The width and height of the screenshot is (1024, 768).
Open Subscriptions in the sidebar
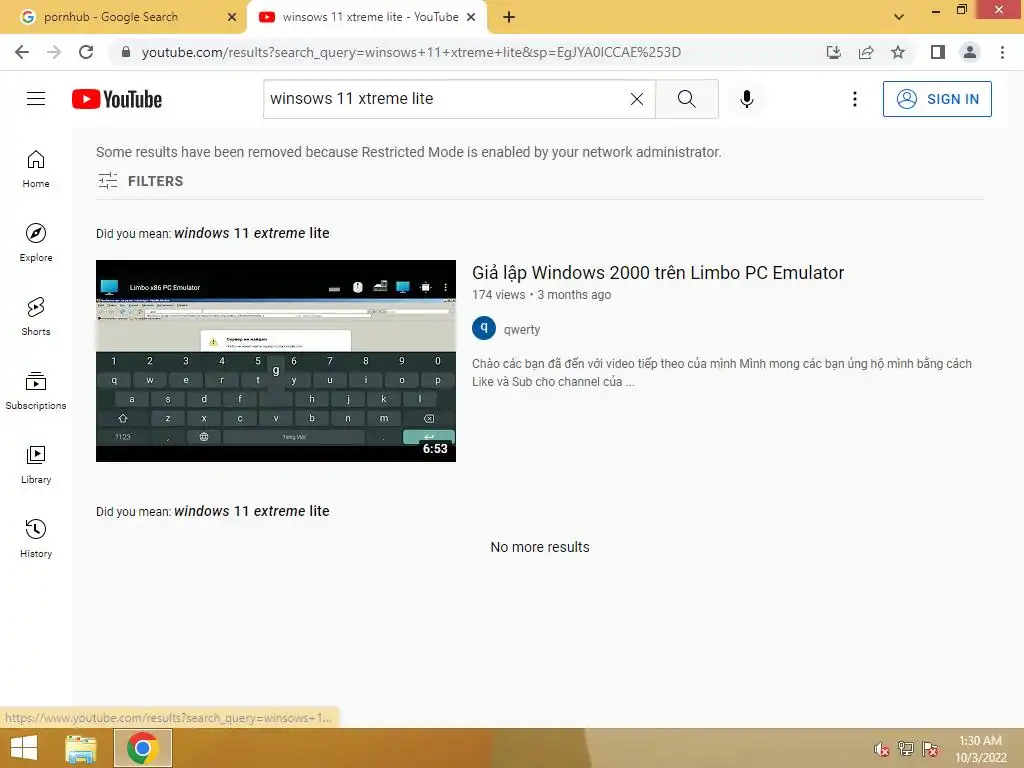coord(36,391)
